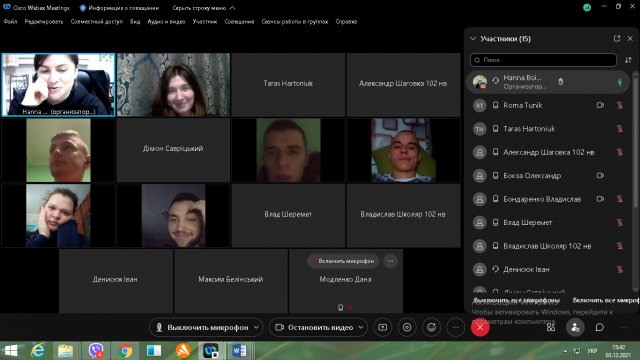Image resolution: width=640 pixels, height=360 pixels.
Task: Open the chat bubble icon
Action: point(600,327)
